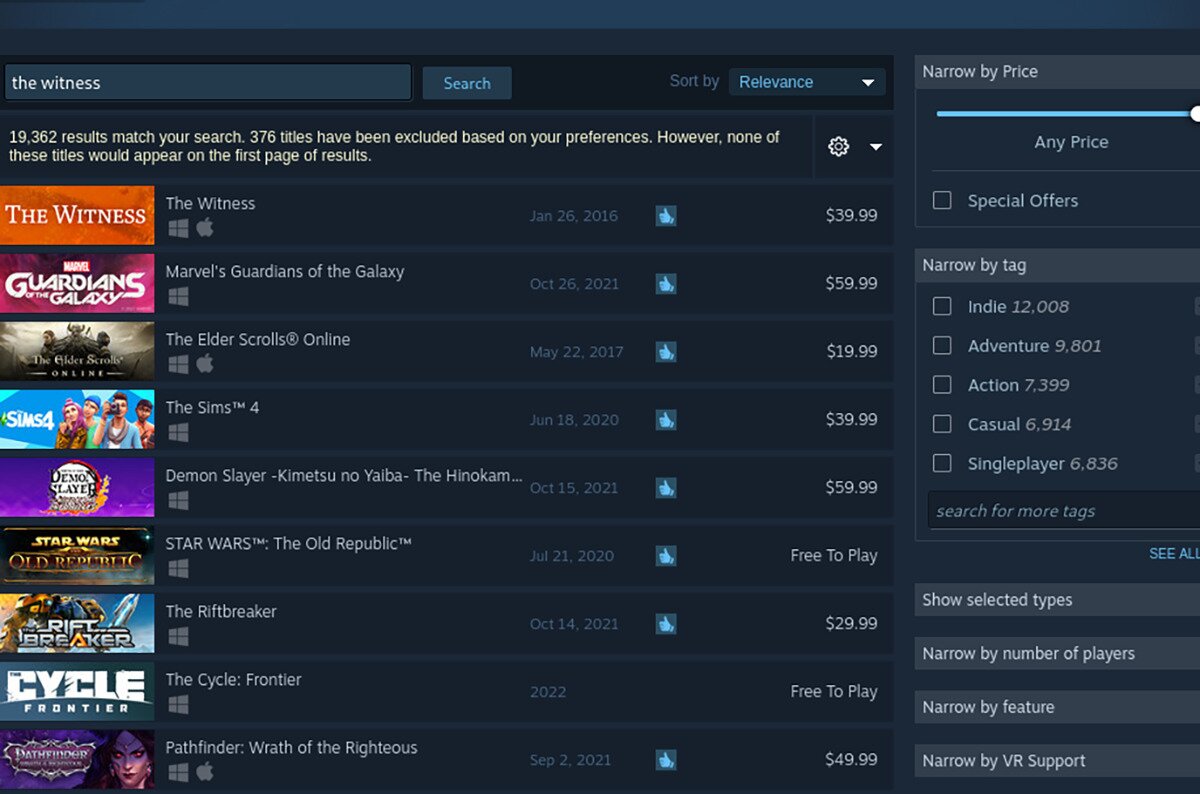Viewport: 1200px width, 794px height.
Task: Click review thumb for The Elder Scrolls Online
Action: coord(666,351)
